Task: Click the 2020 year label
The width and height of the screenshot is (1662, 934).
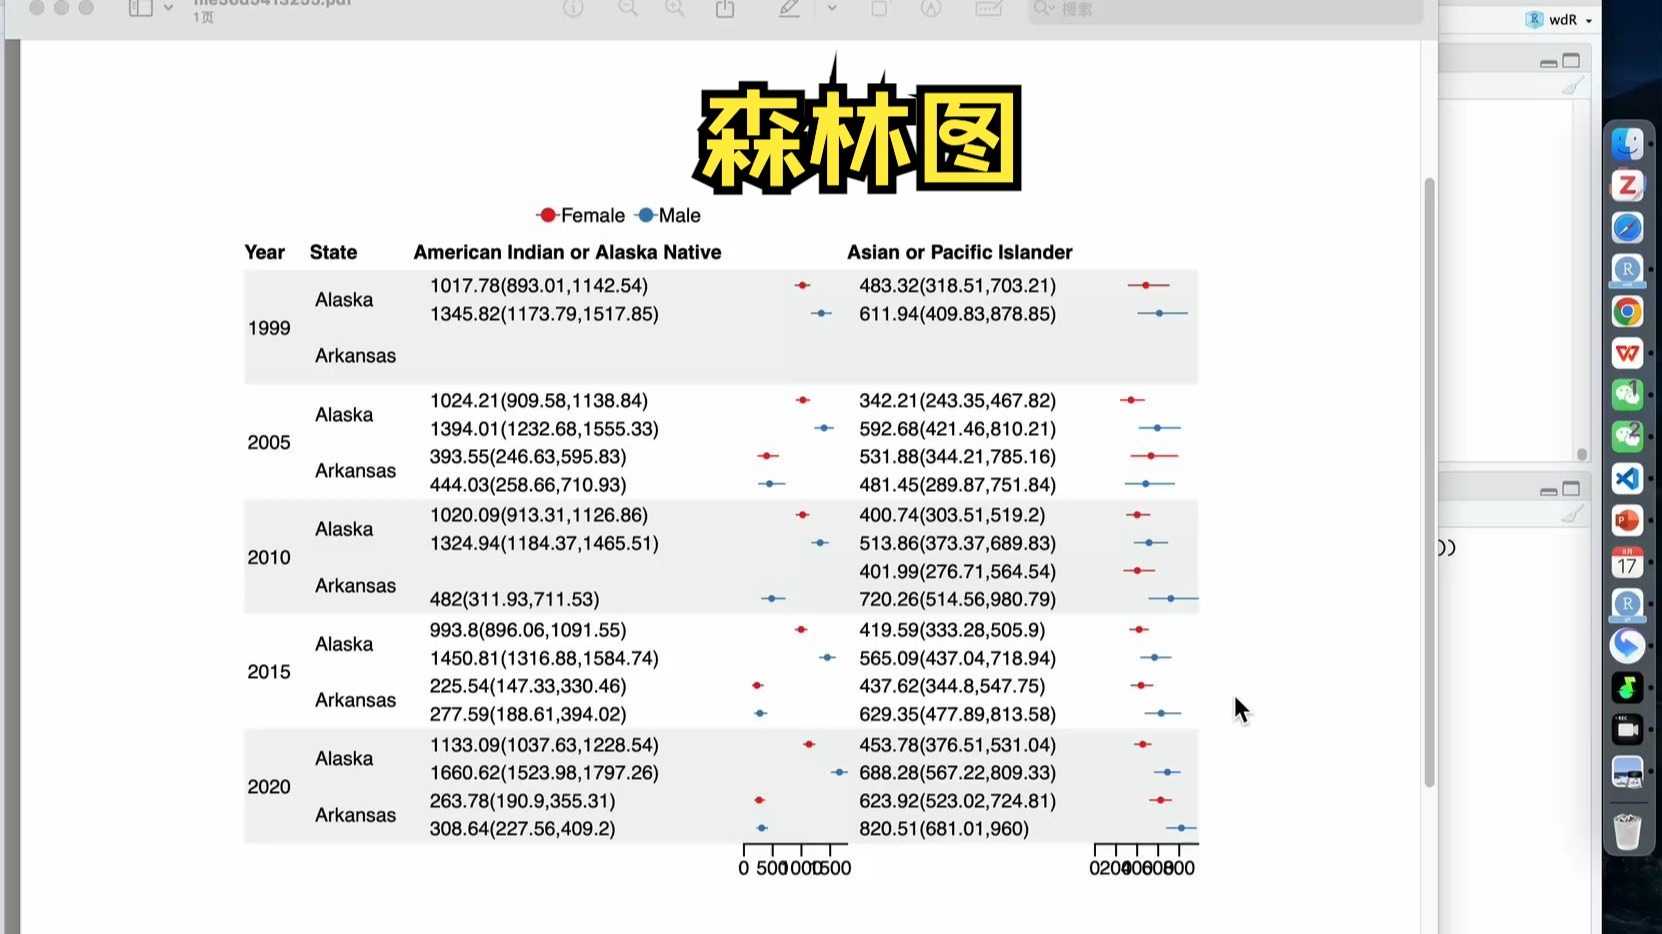Action: pos(269,787)
